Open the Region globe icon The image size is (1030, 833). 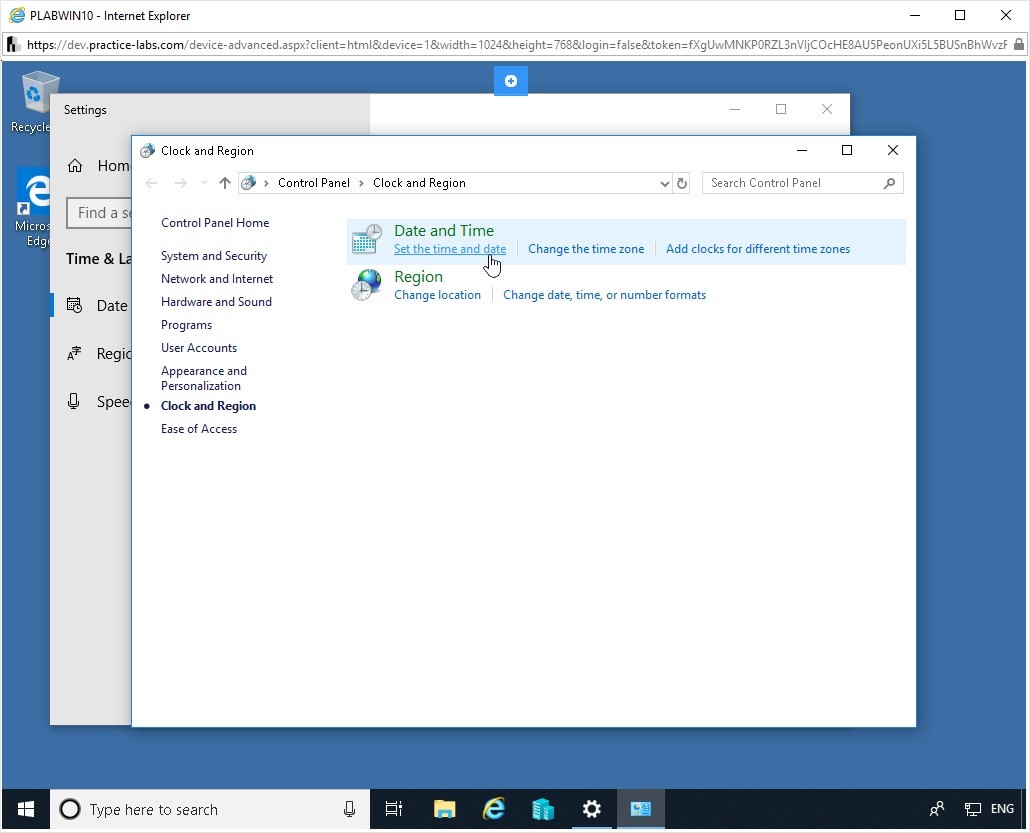pyautogui.click(x=367, y=285)
